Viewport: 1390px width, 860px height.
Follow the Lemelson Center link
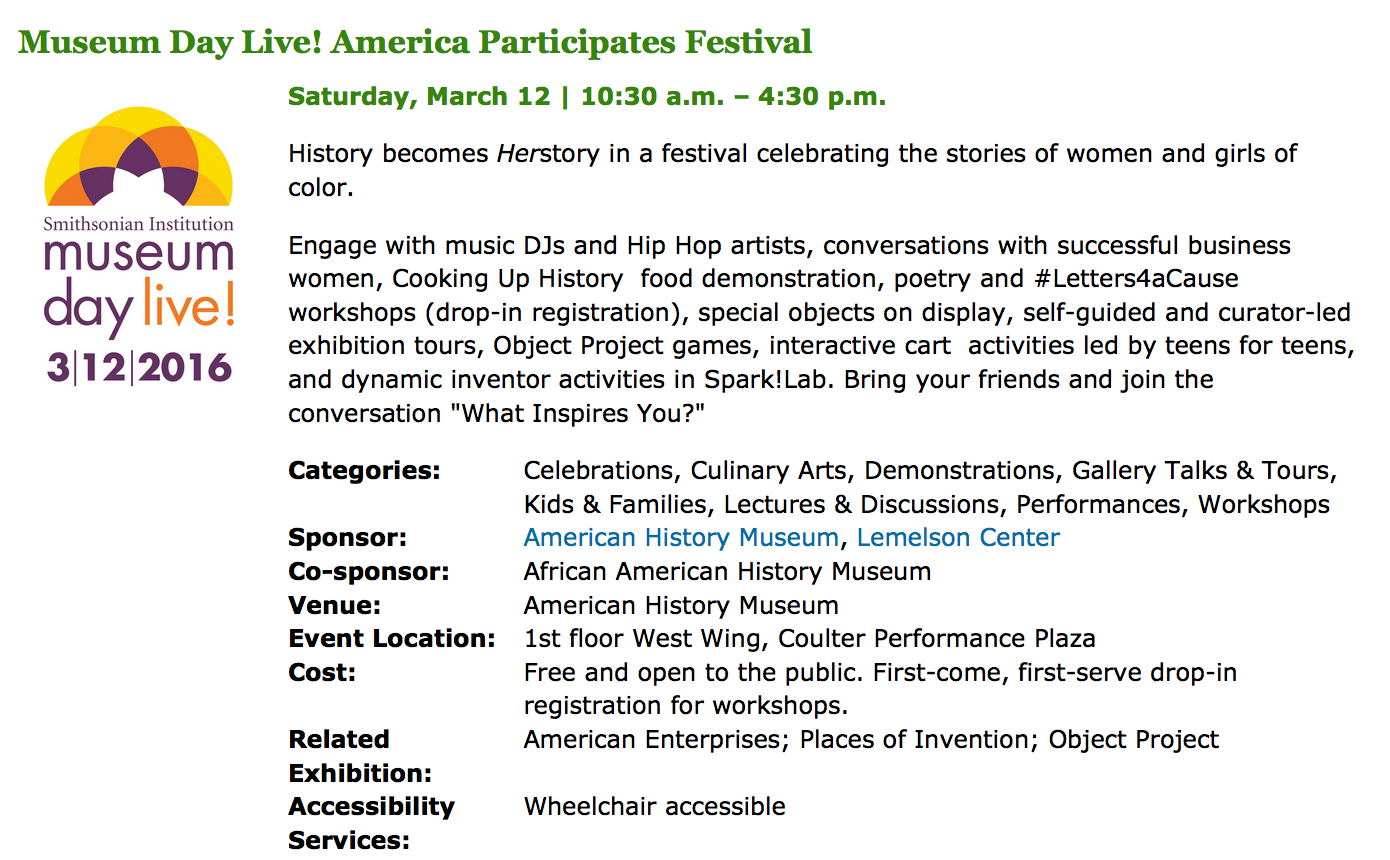(x=957, y=538)
